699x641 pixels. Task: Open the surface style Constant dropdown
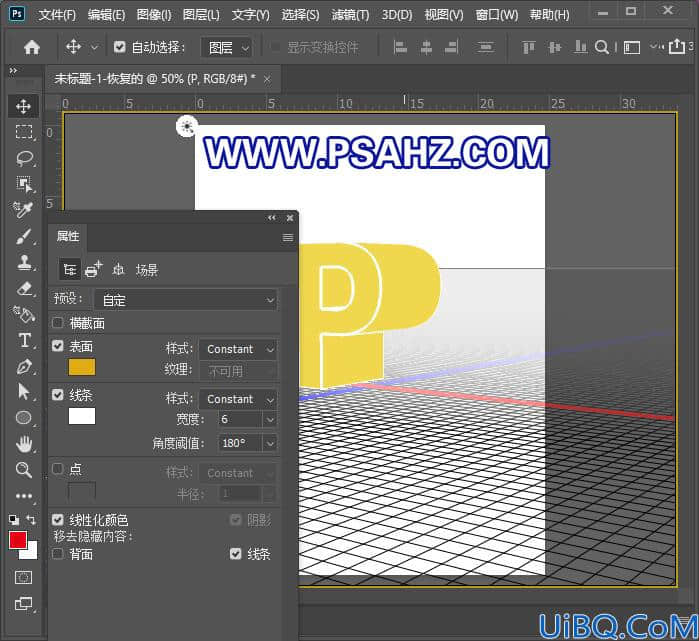tap(238, 349)
